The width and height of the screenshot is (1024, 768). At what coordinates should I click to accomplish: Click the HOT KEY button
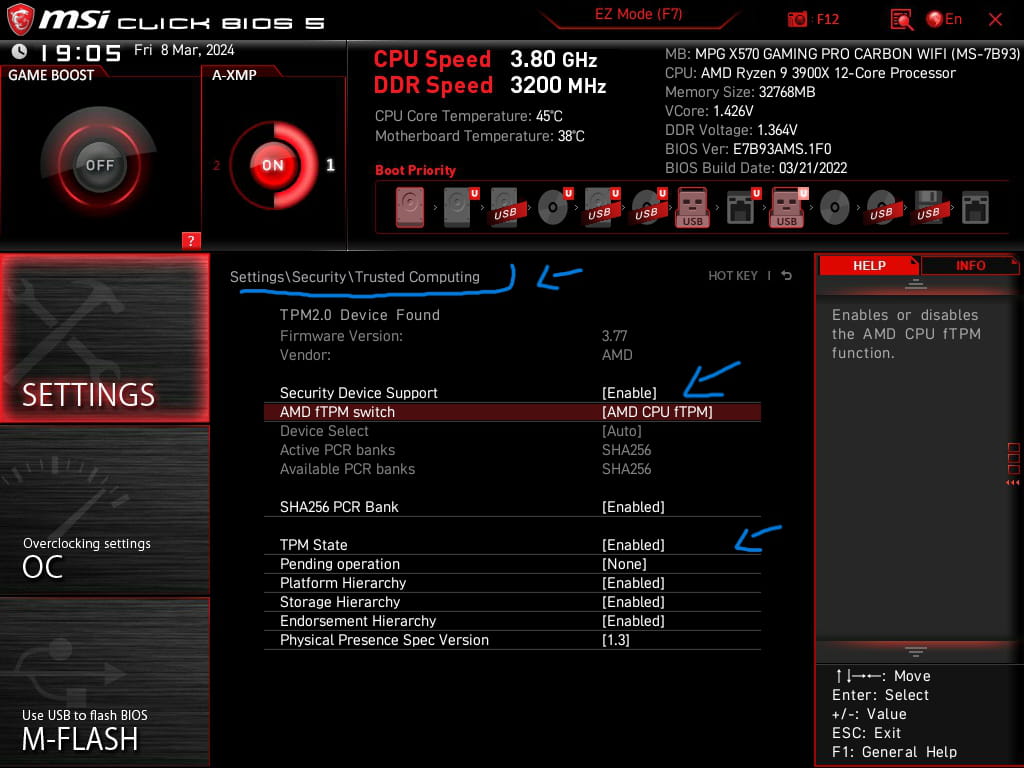[733, 276]
